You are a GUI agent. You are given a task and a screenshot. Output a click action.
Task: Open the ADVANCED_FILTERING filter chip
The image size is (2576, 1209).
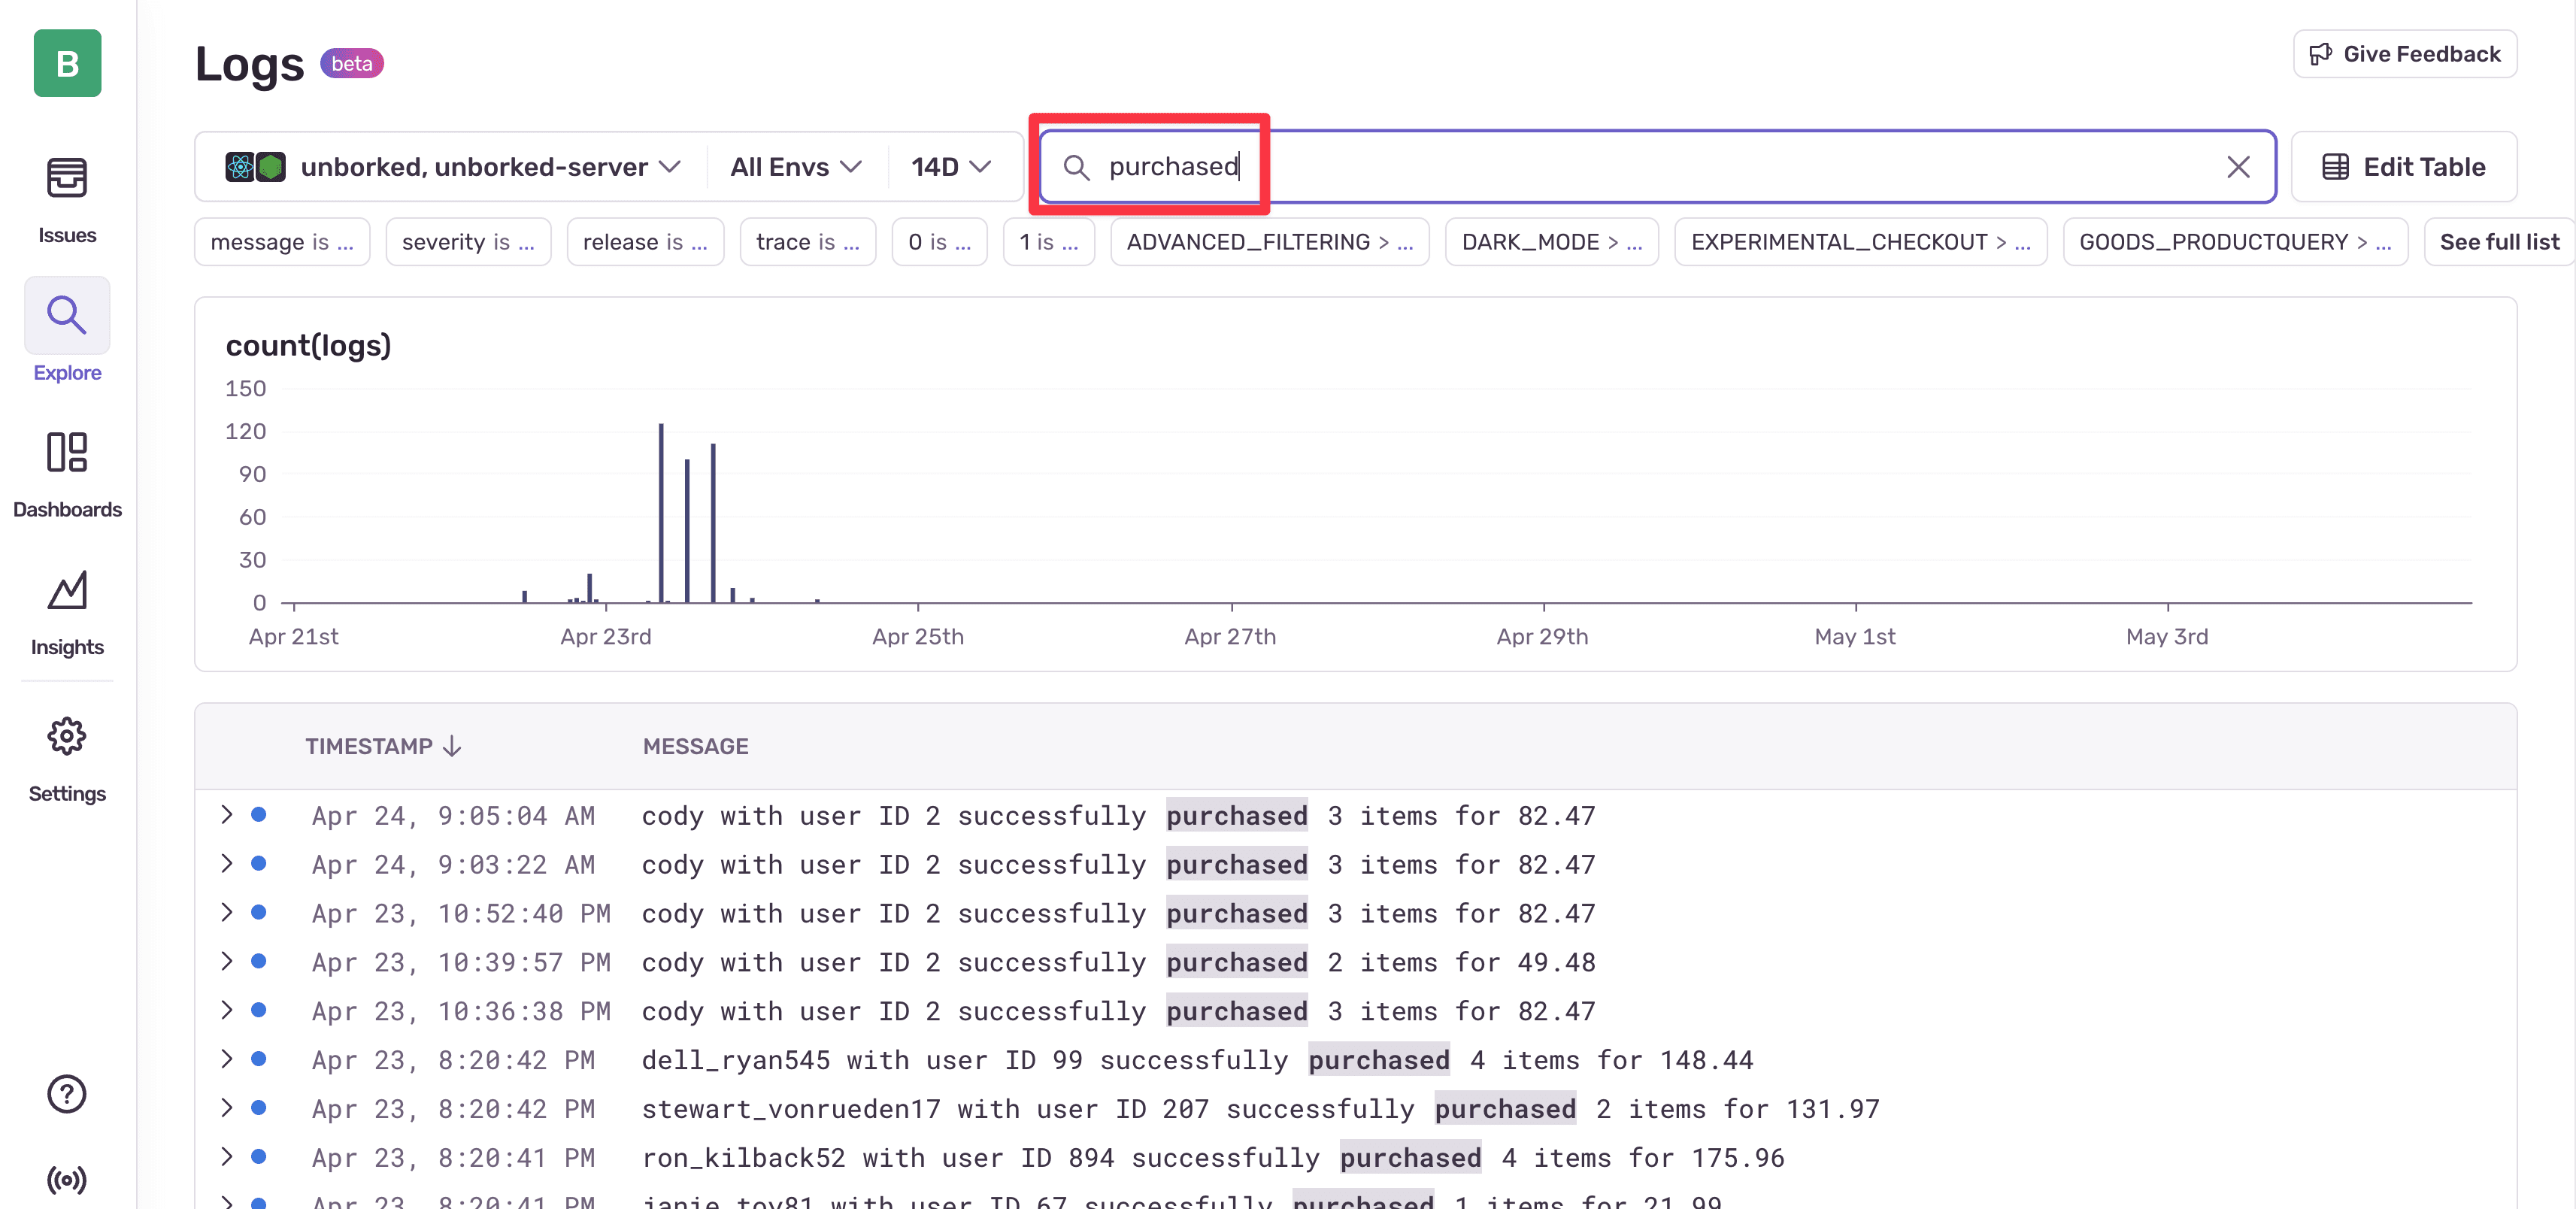(x=1269, y=241)
